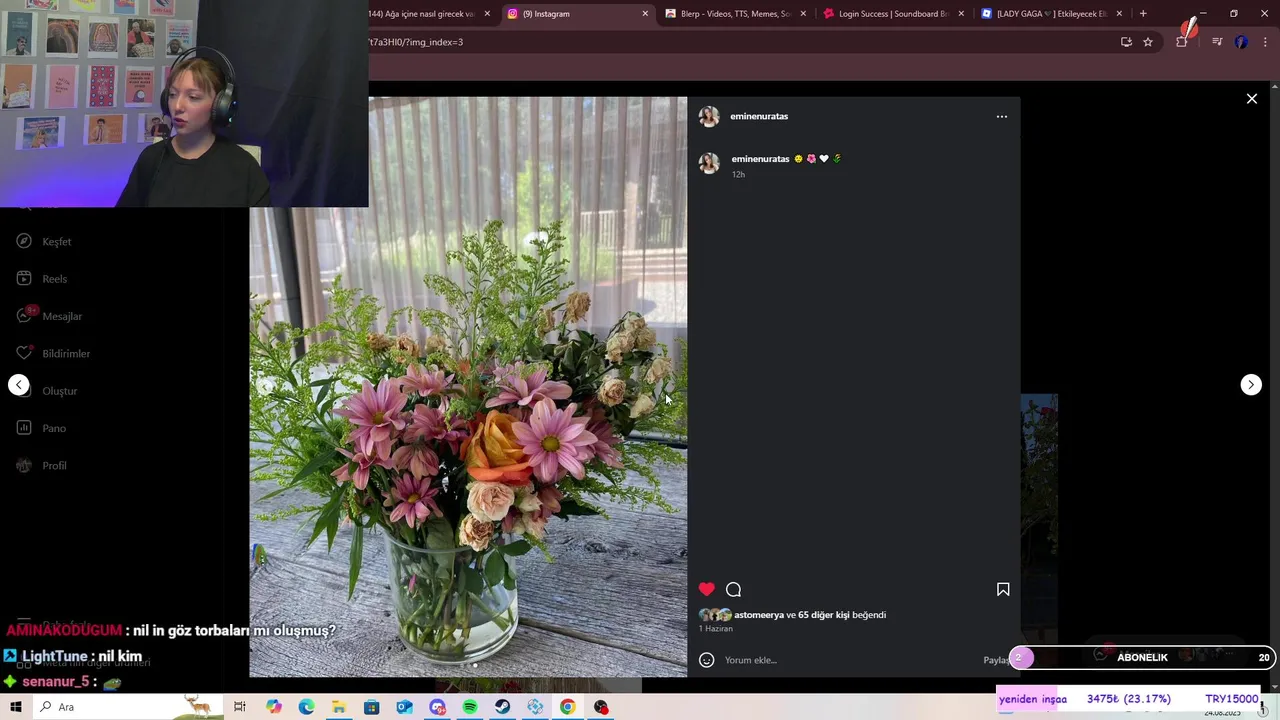Open the media controls icon in toolbar

point(1217,42)
